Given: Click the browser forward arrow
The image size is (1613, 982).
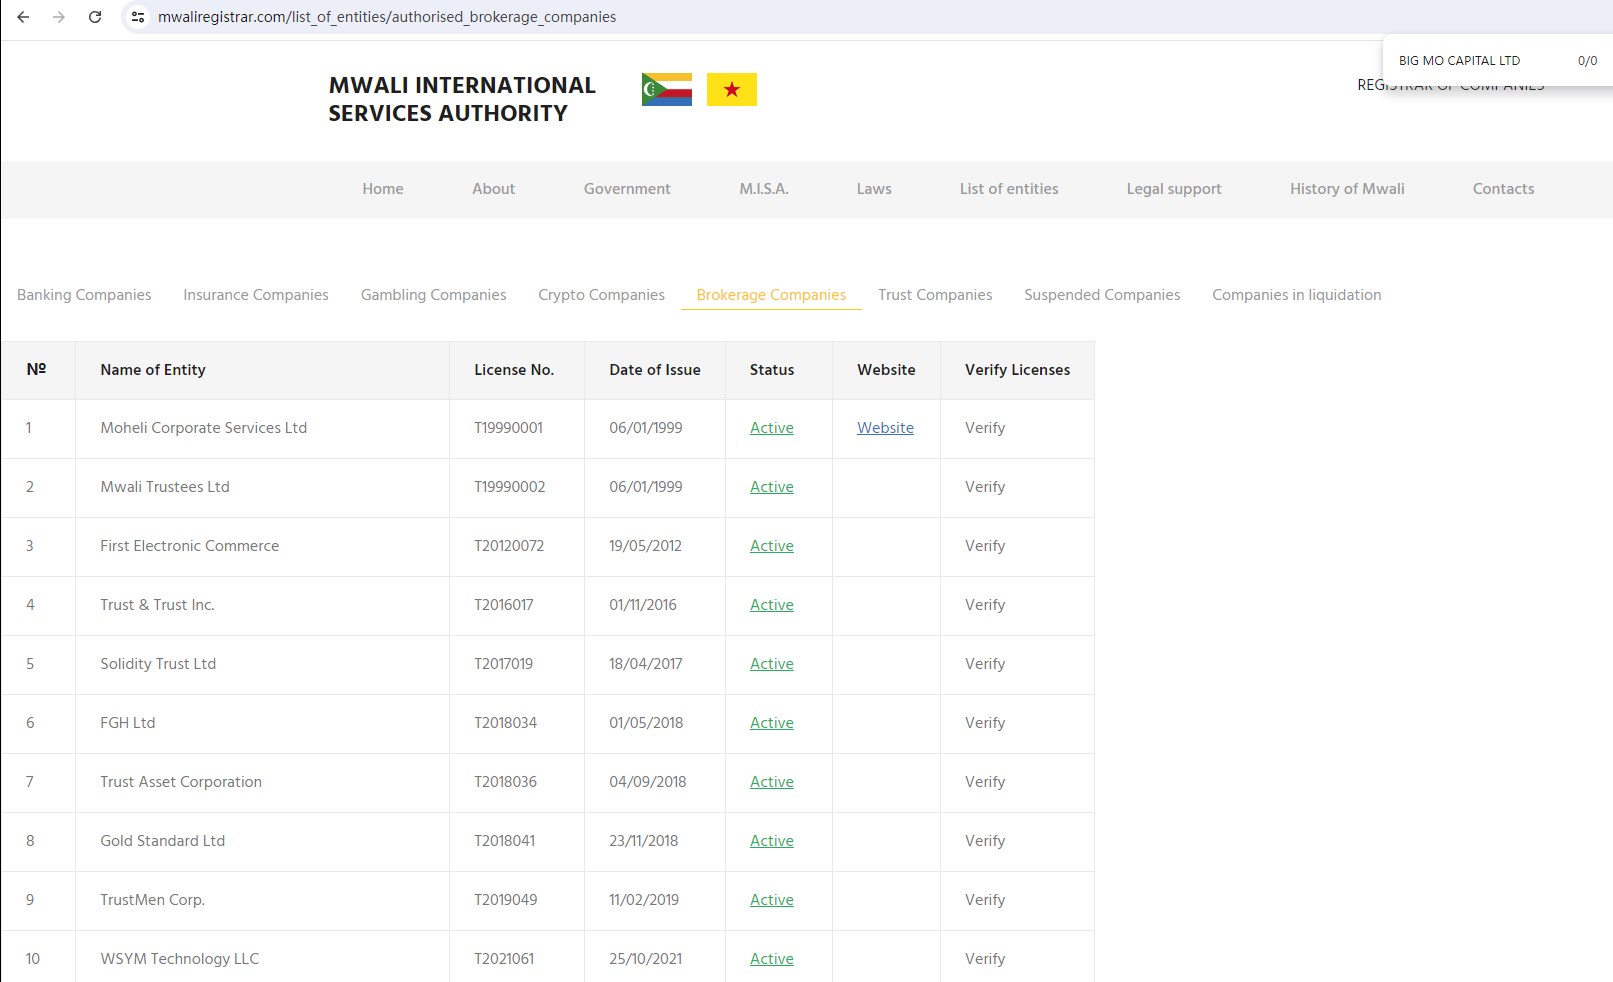Looking at the screenshot, I should 59,17.
